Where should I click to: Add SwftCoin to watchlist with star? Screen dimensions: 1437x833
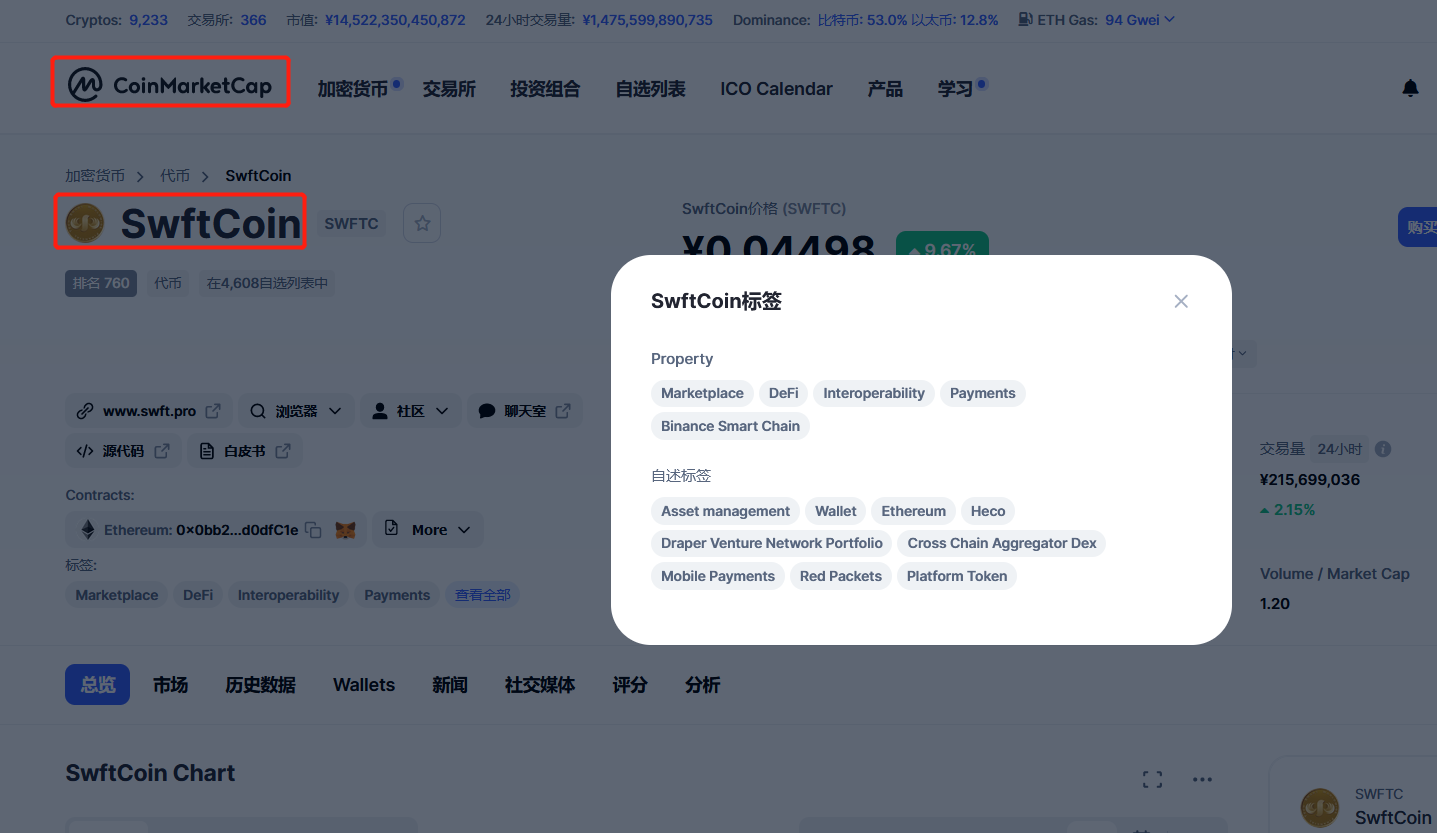(x=422, y=223)
